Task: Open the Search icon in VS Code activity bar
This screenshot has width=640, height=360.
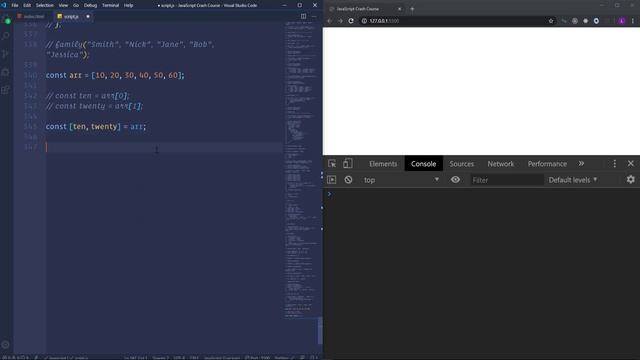Action: [x=6, y=36]
